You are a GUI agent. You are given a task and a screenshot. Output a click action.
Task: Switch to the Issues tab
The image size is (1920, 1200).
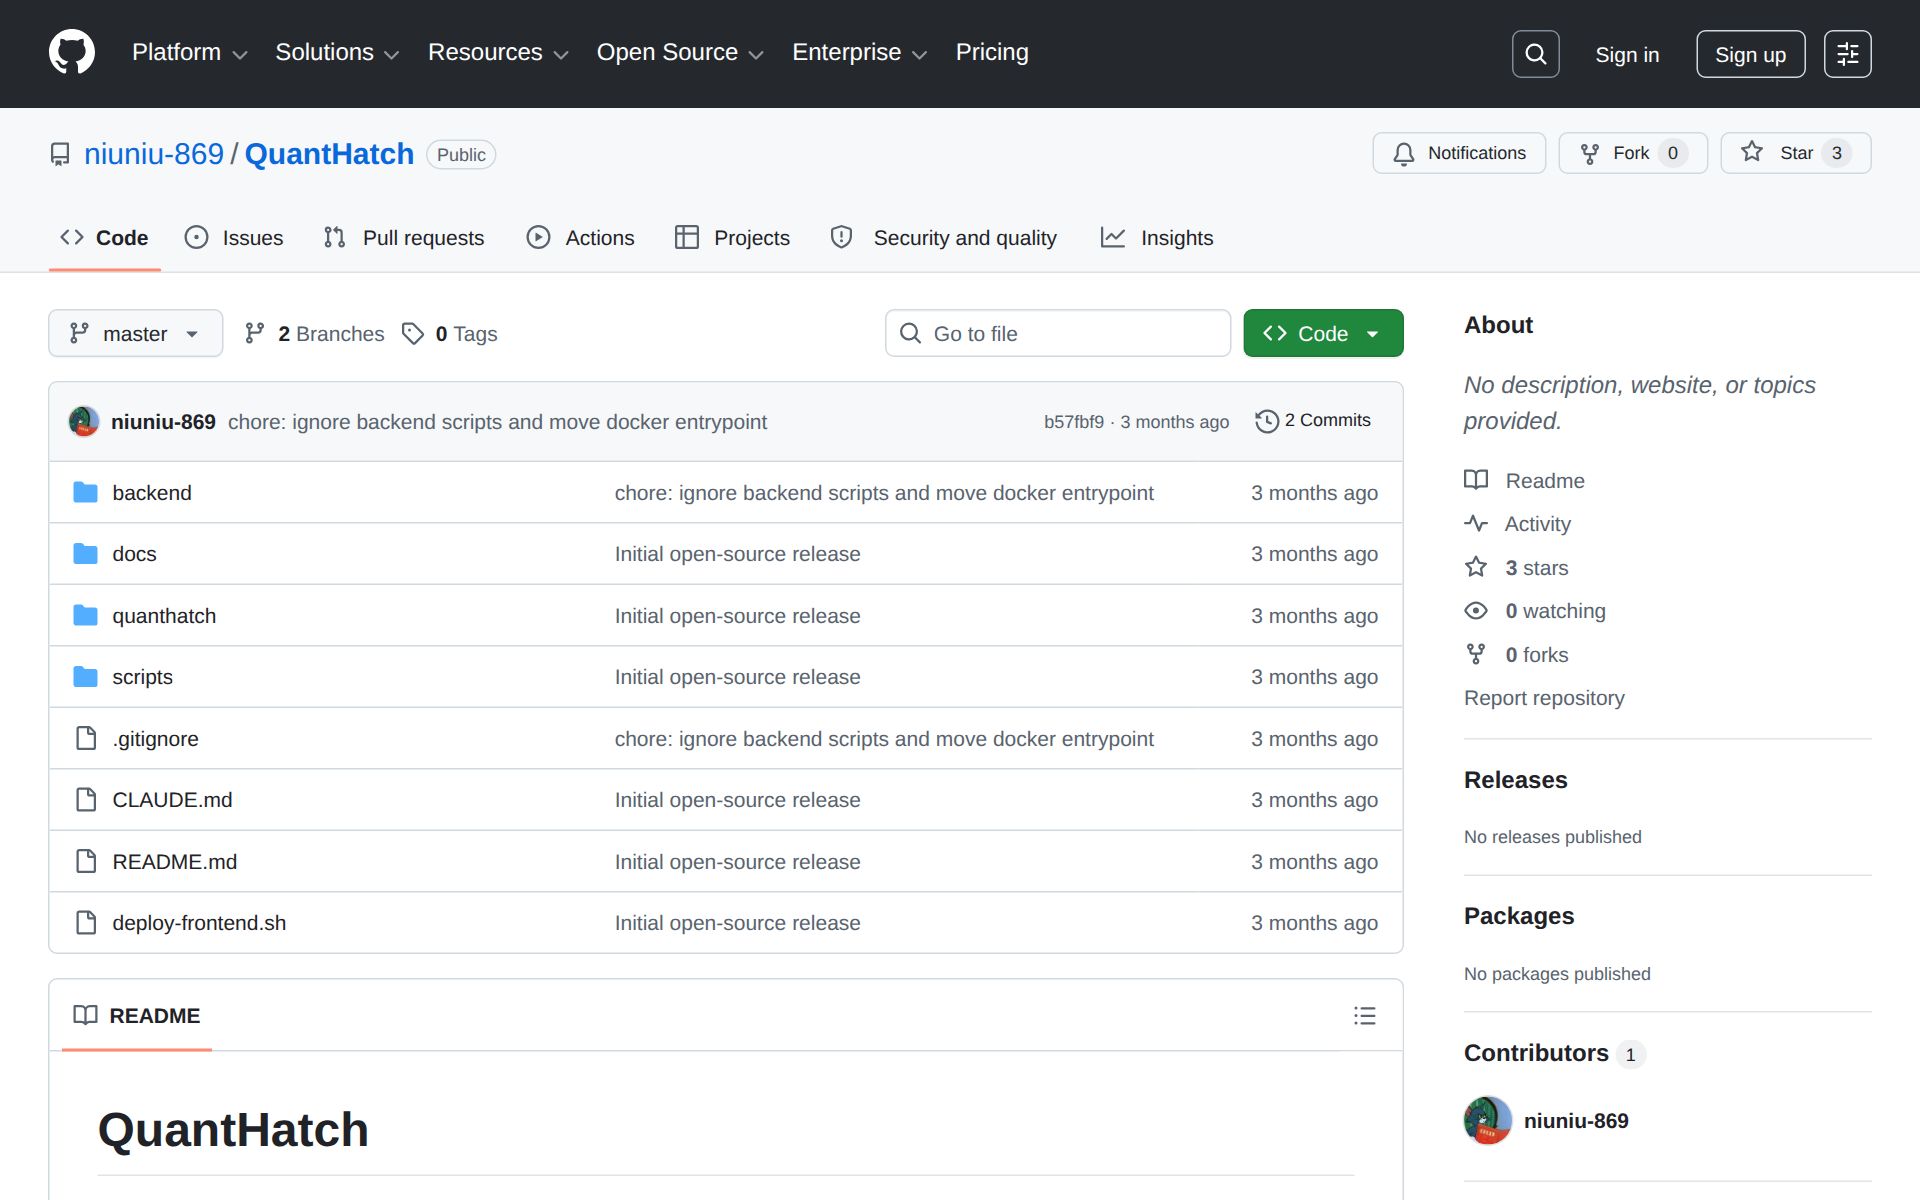click(x=235, y=237)
